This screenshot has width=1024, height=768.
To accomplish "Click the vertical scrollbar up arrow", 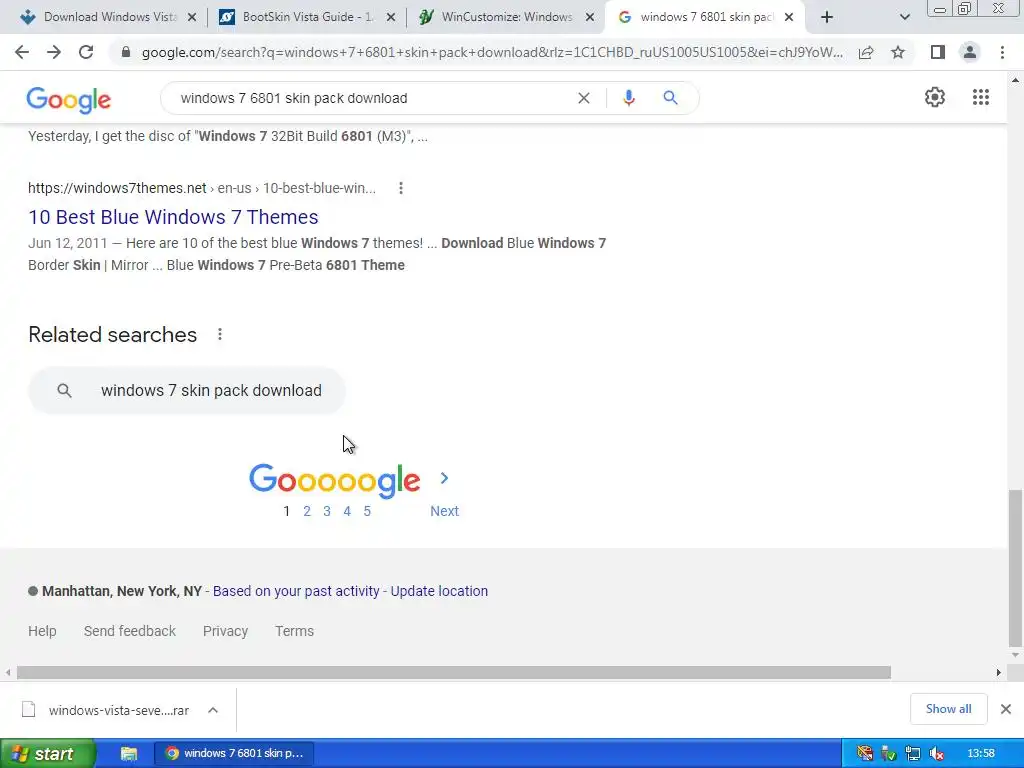I will 1015,80.
